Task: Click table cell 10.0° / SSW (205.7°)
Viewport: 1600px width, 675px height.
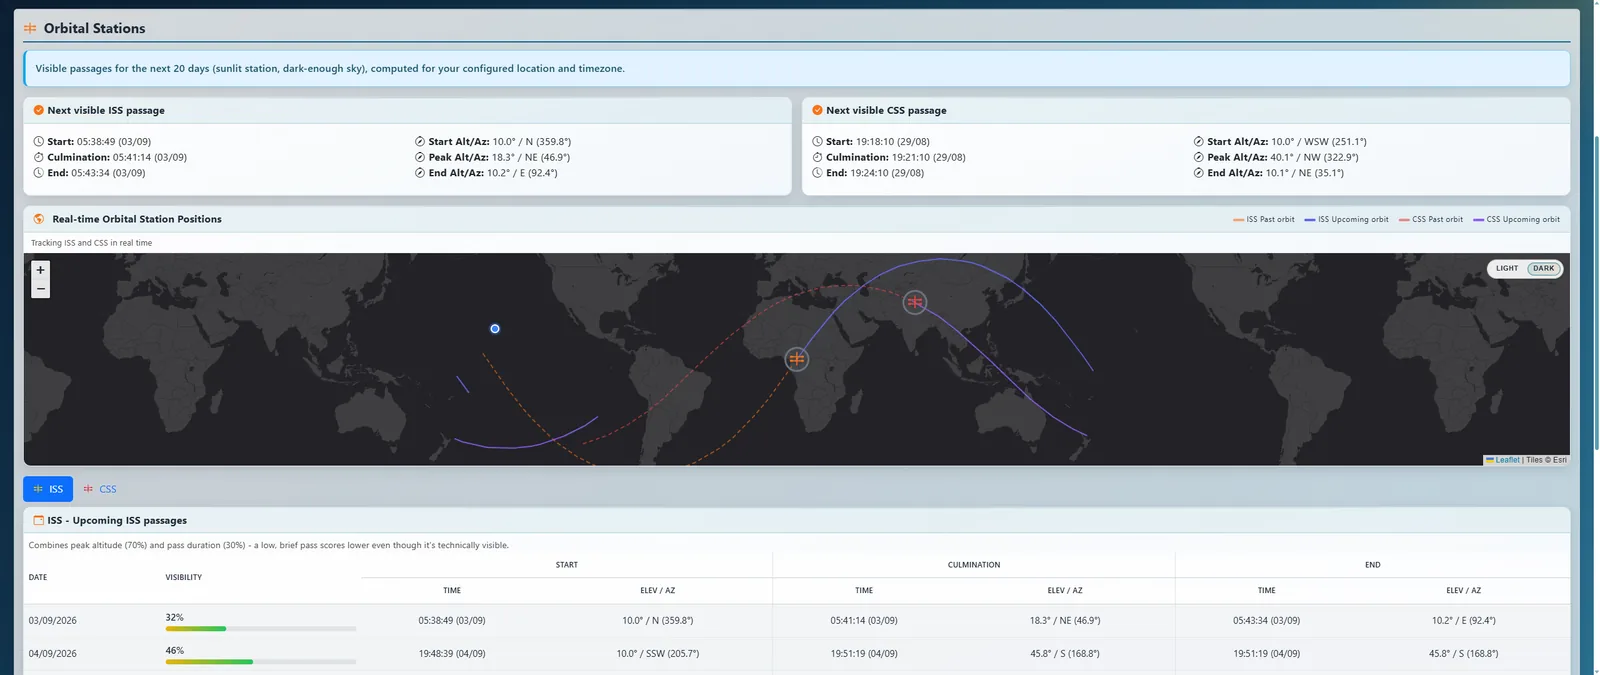Action: [x=658, y=654]
